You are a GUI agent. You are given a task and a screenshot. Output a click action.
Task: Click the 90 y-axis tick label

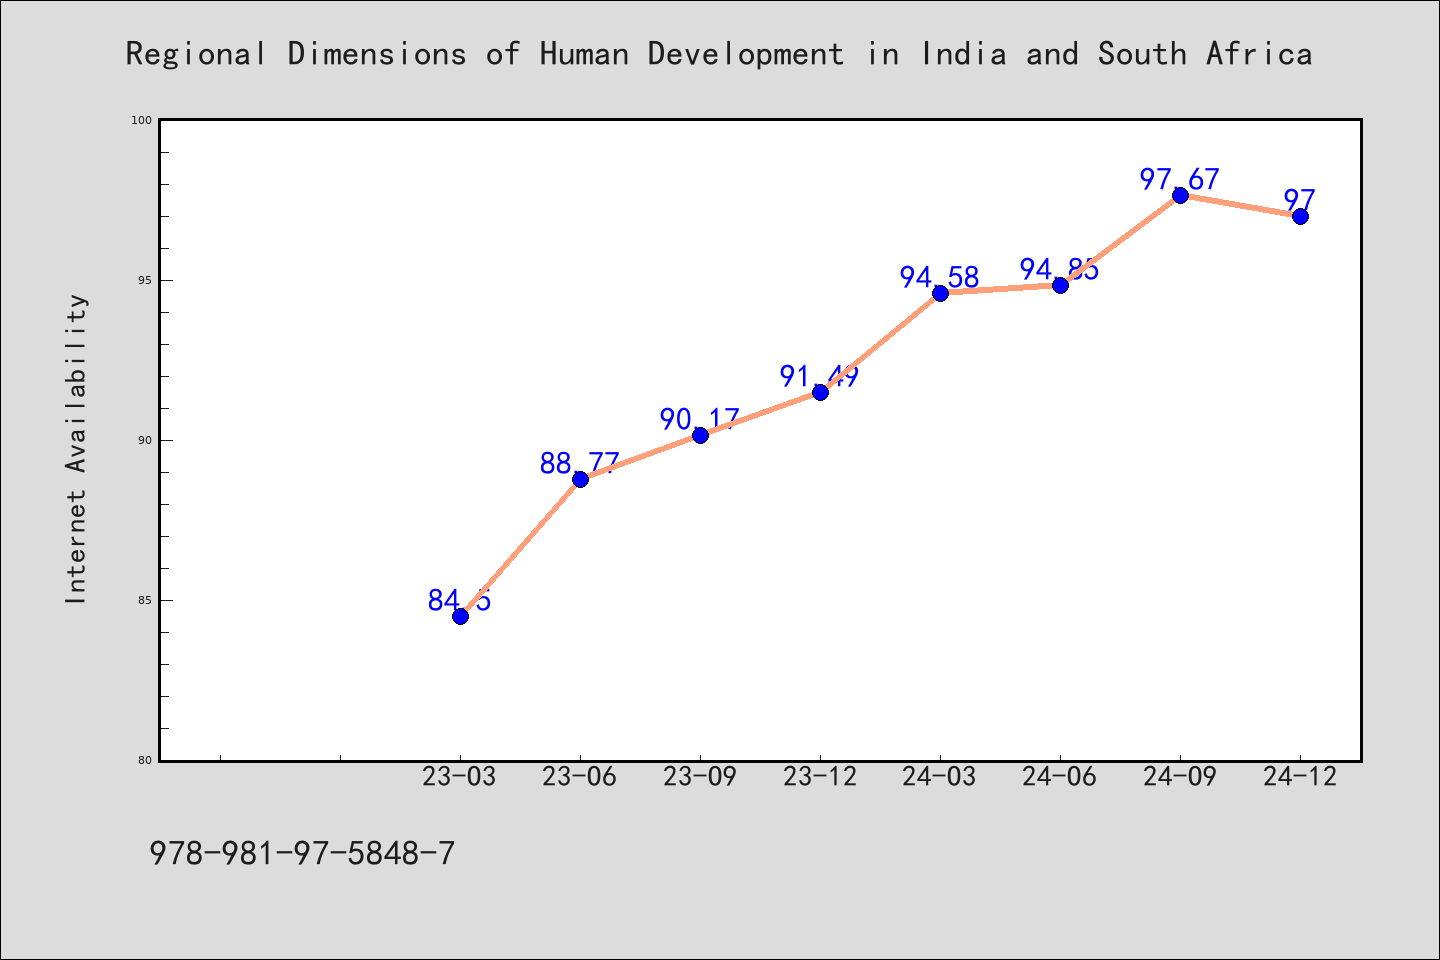[x=146, y=440]
